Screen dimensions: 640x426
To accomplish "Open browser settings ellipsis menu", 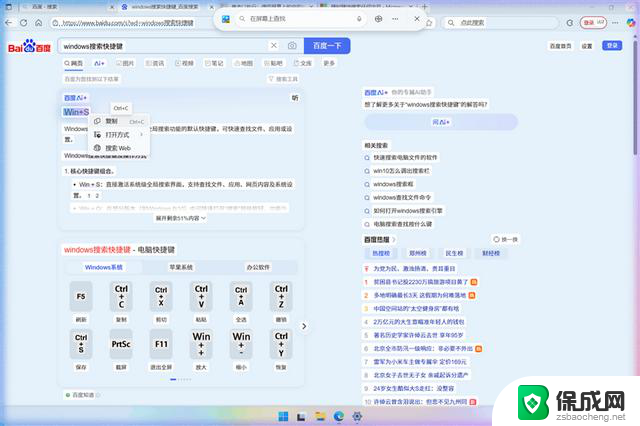I will point(615,23).
